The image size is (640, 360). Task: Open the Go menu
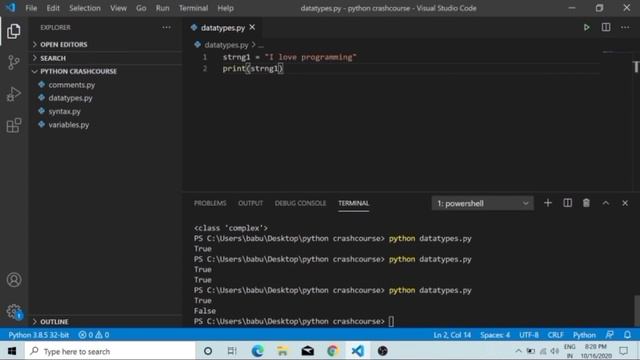click(141, 8)
